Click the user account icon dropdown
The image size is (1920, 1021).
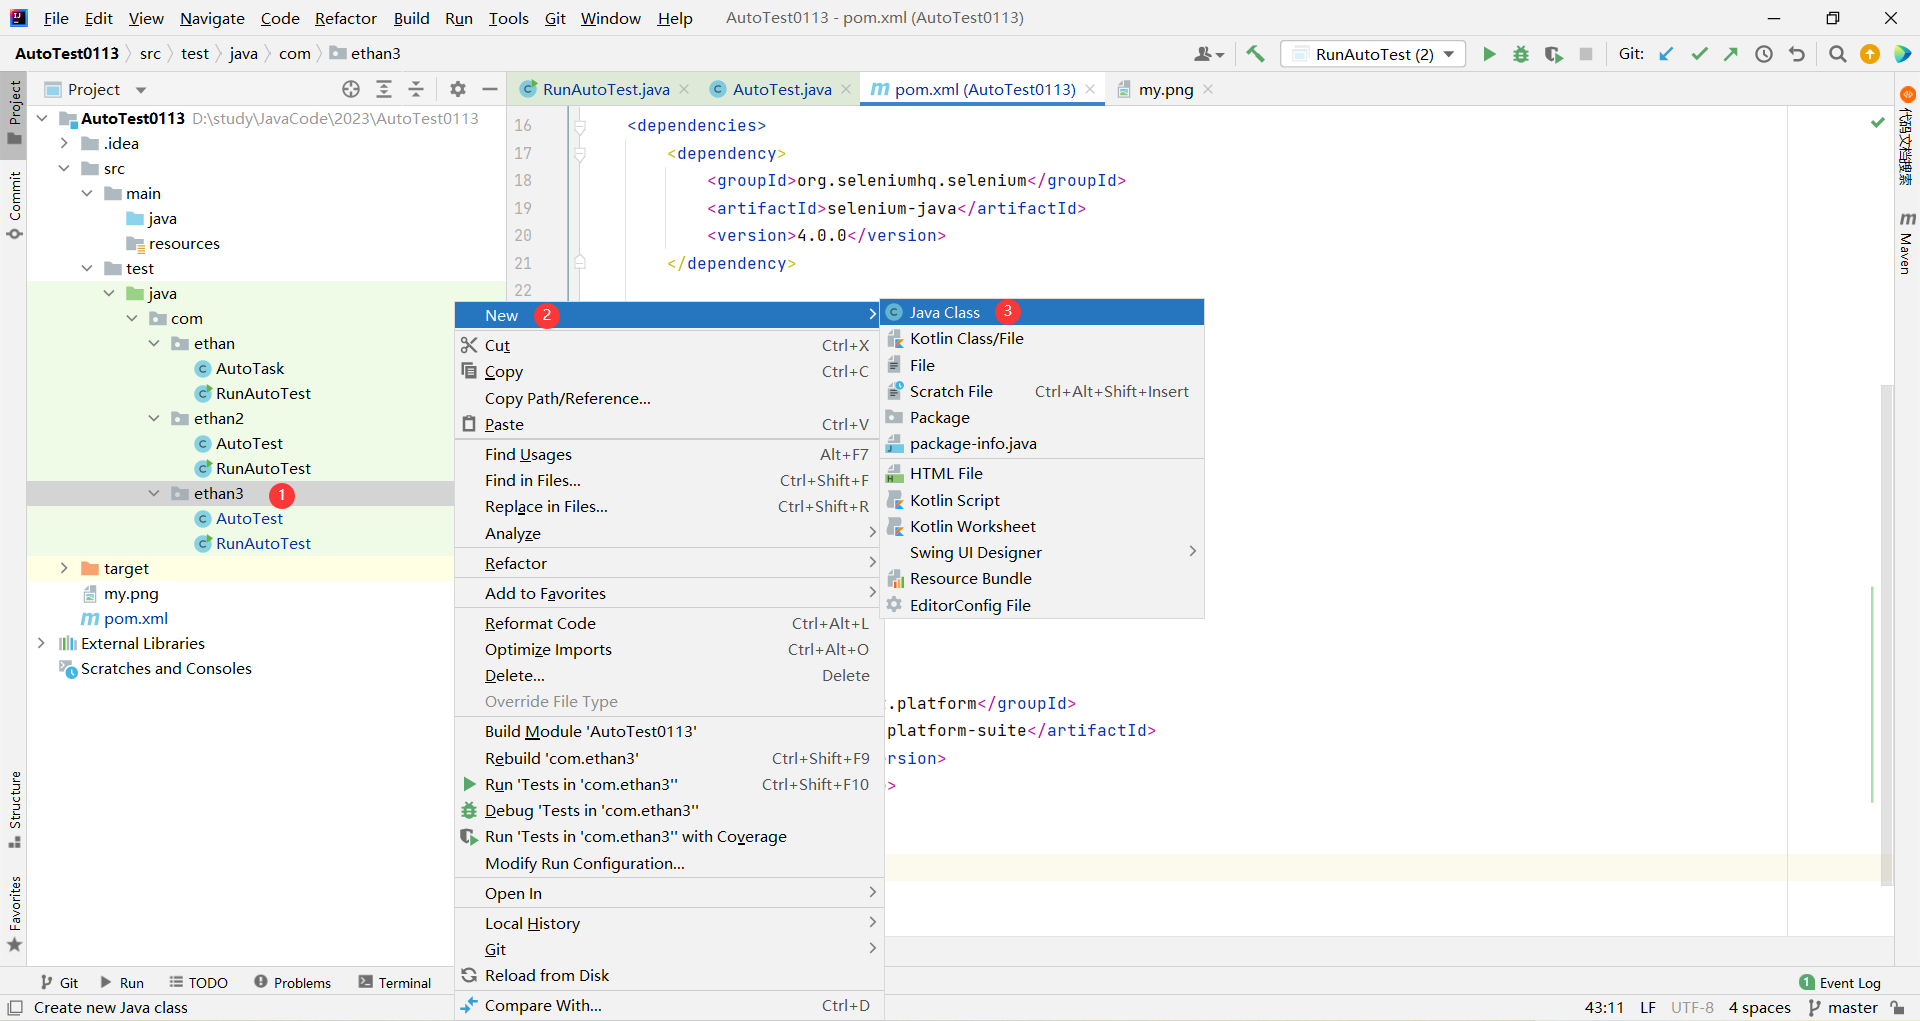pos(1209,54)
